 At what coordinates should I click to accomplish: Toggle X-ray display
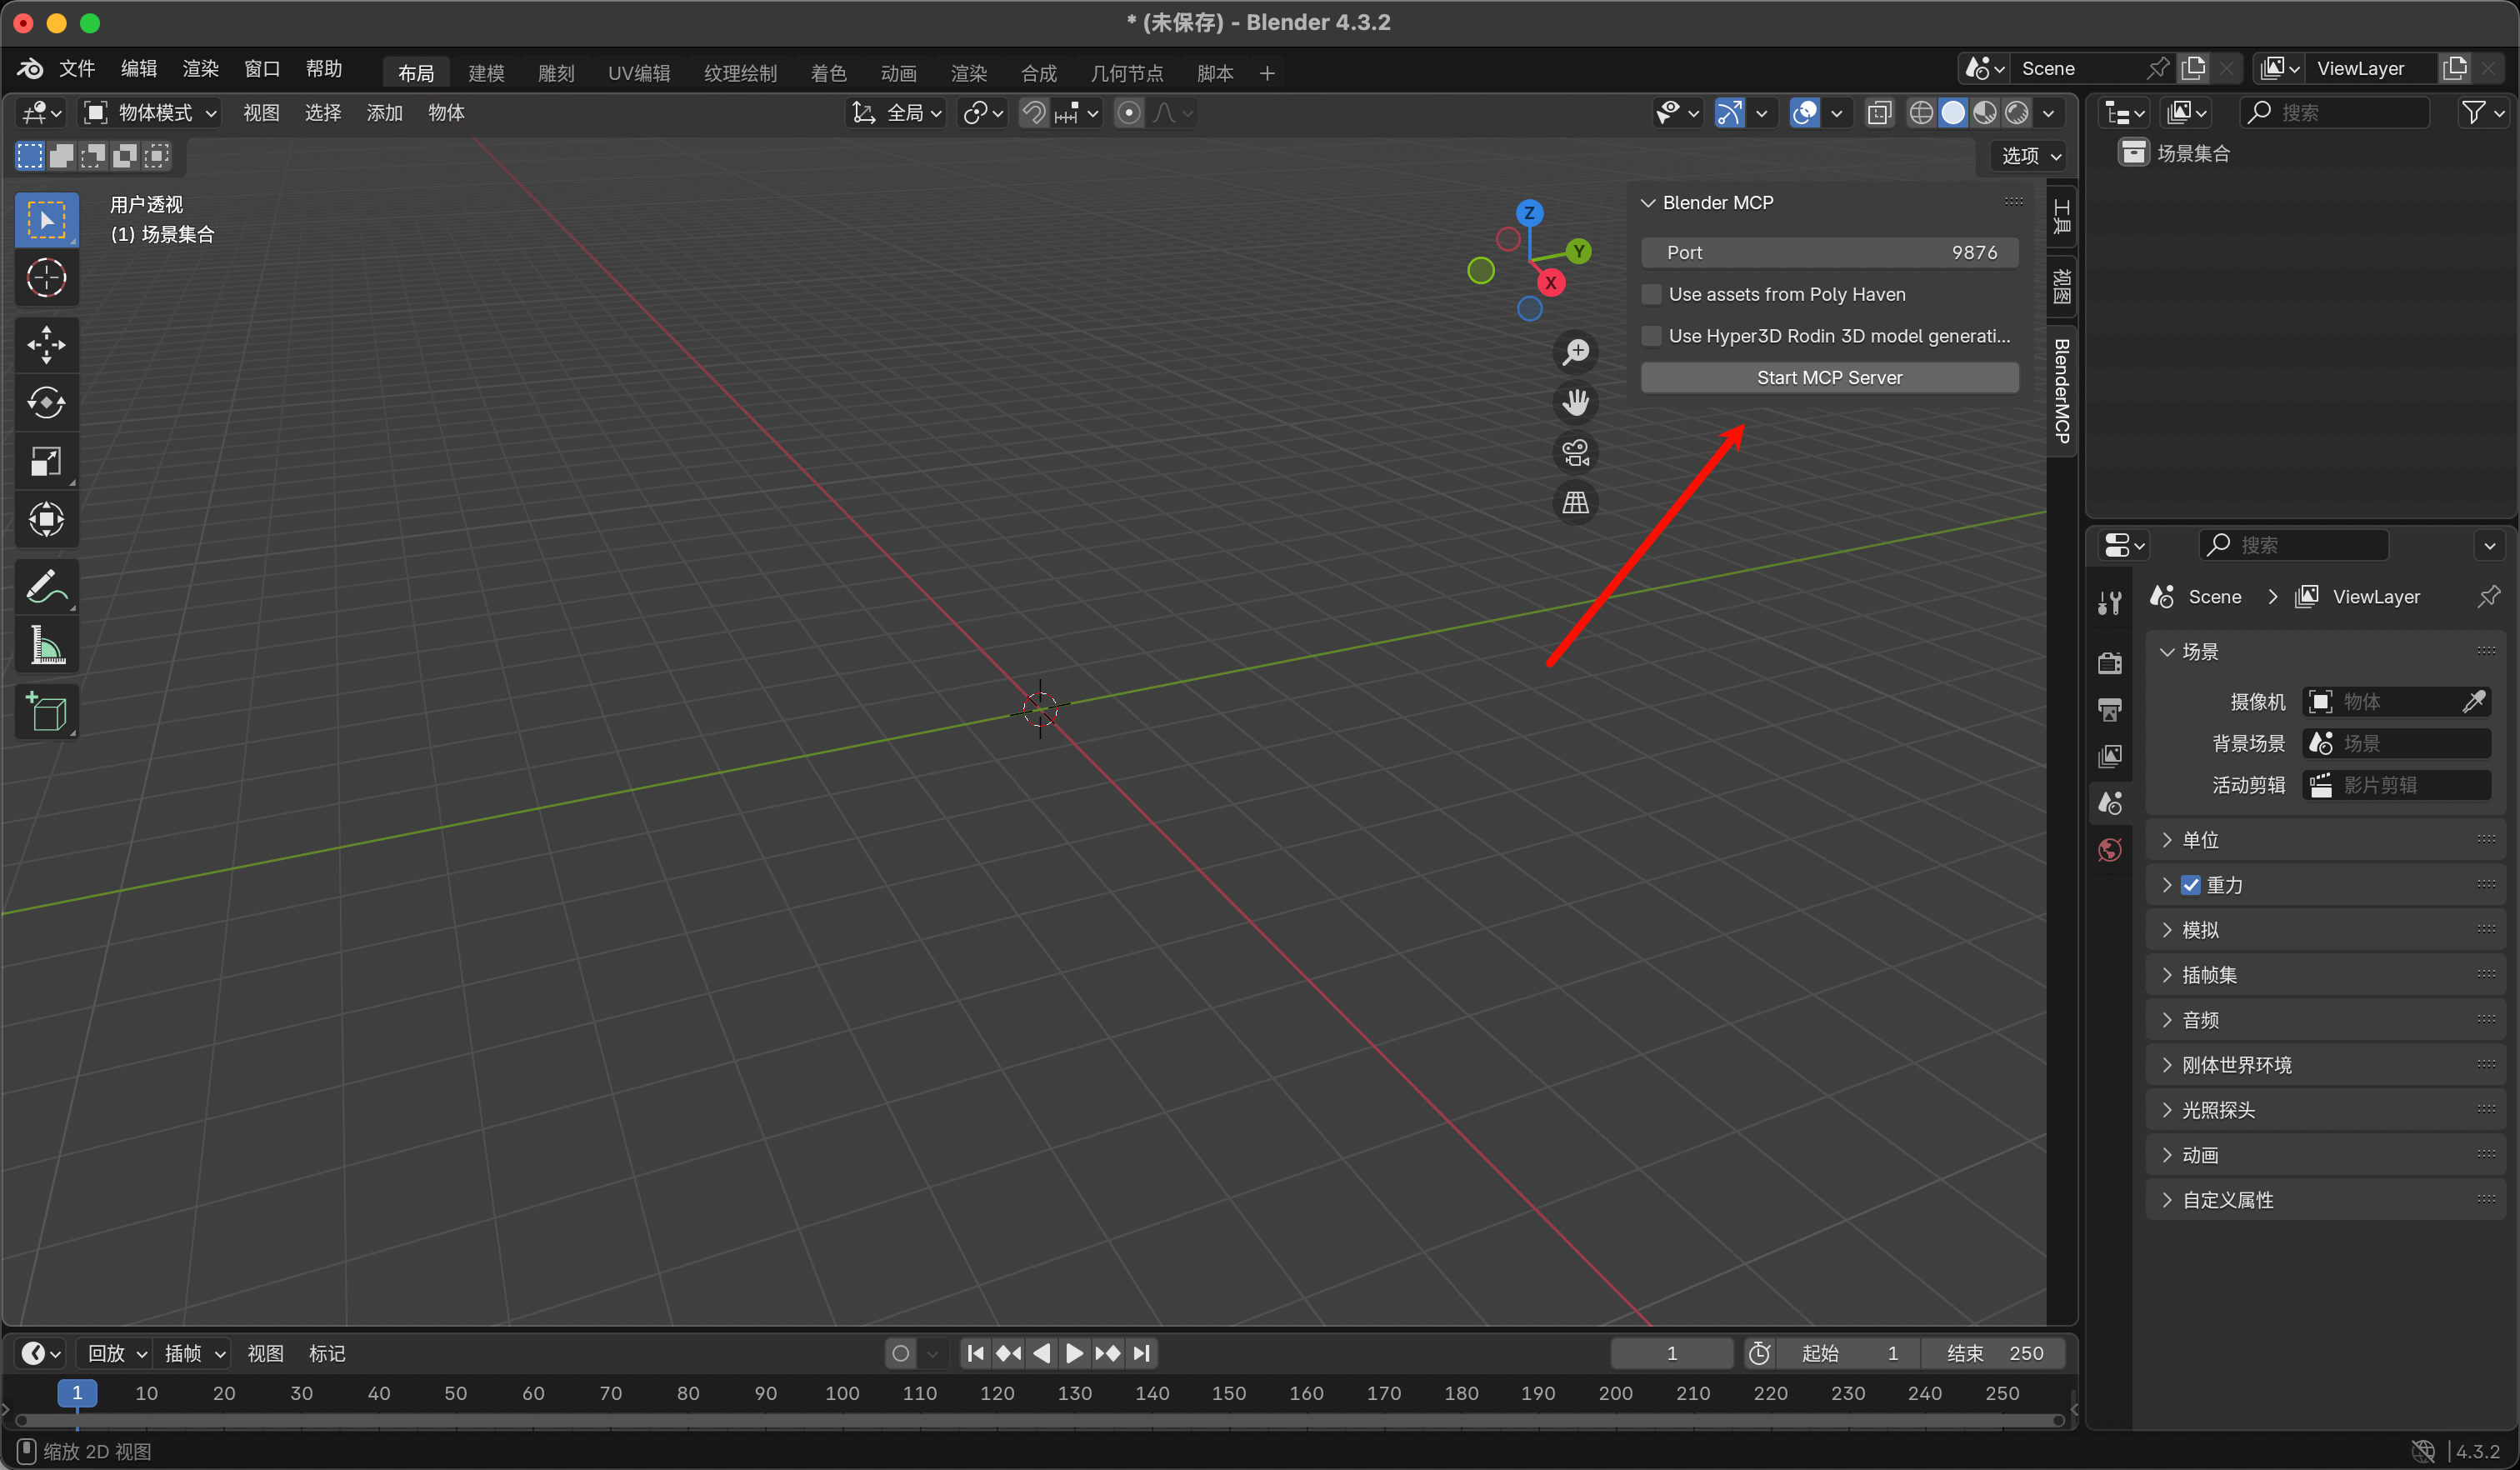(x=1879, y=113)
